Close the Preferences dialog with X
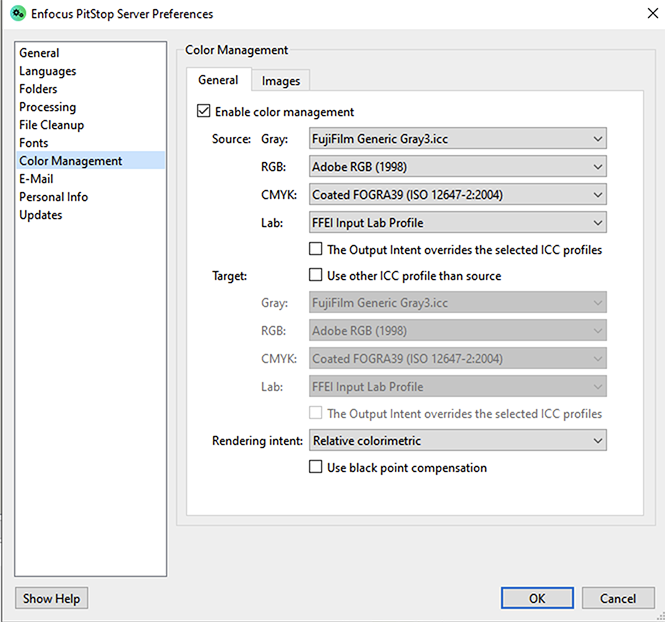The image size is (665, 622). [x=653, y=14]
